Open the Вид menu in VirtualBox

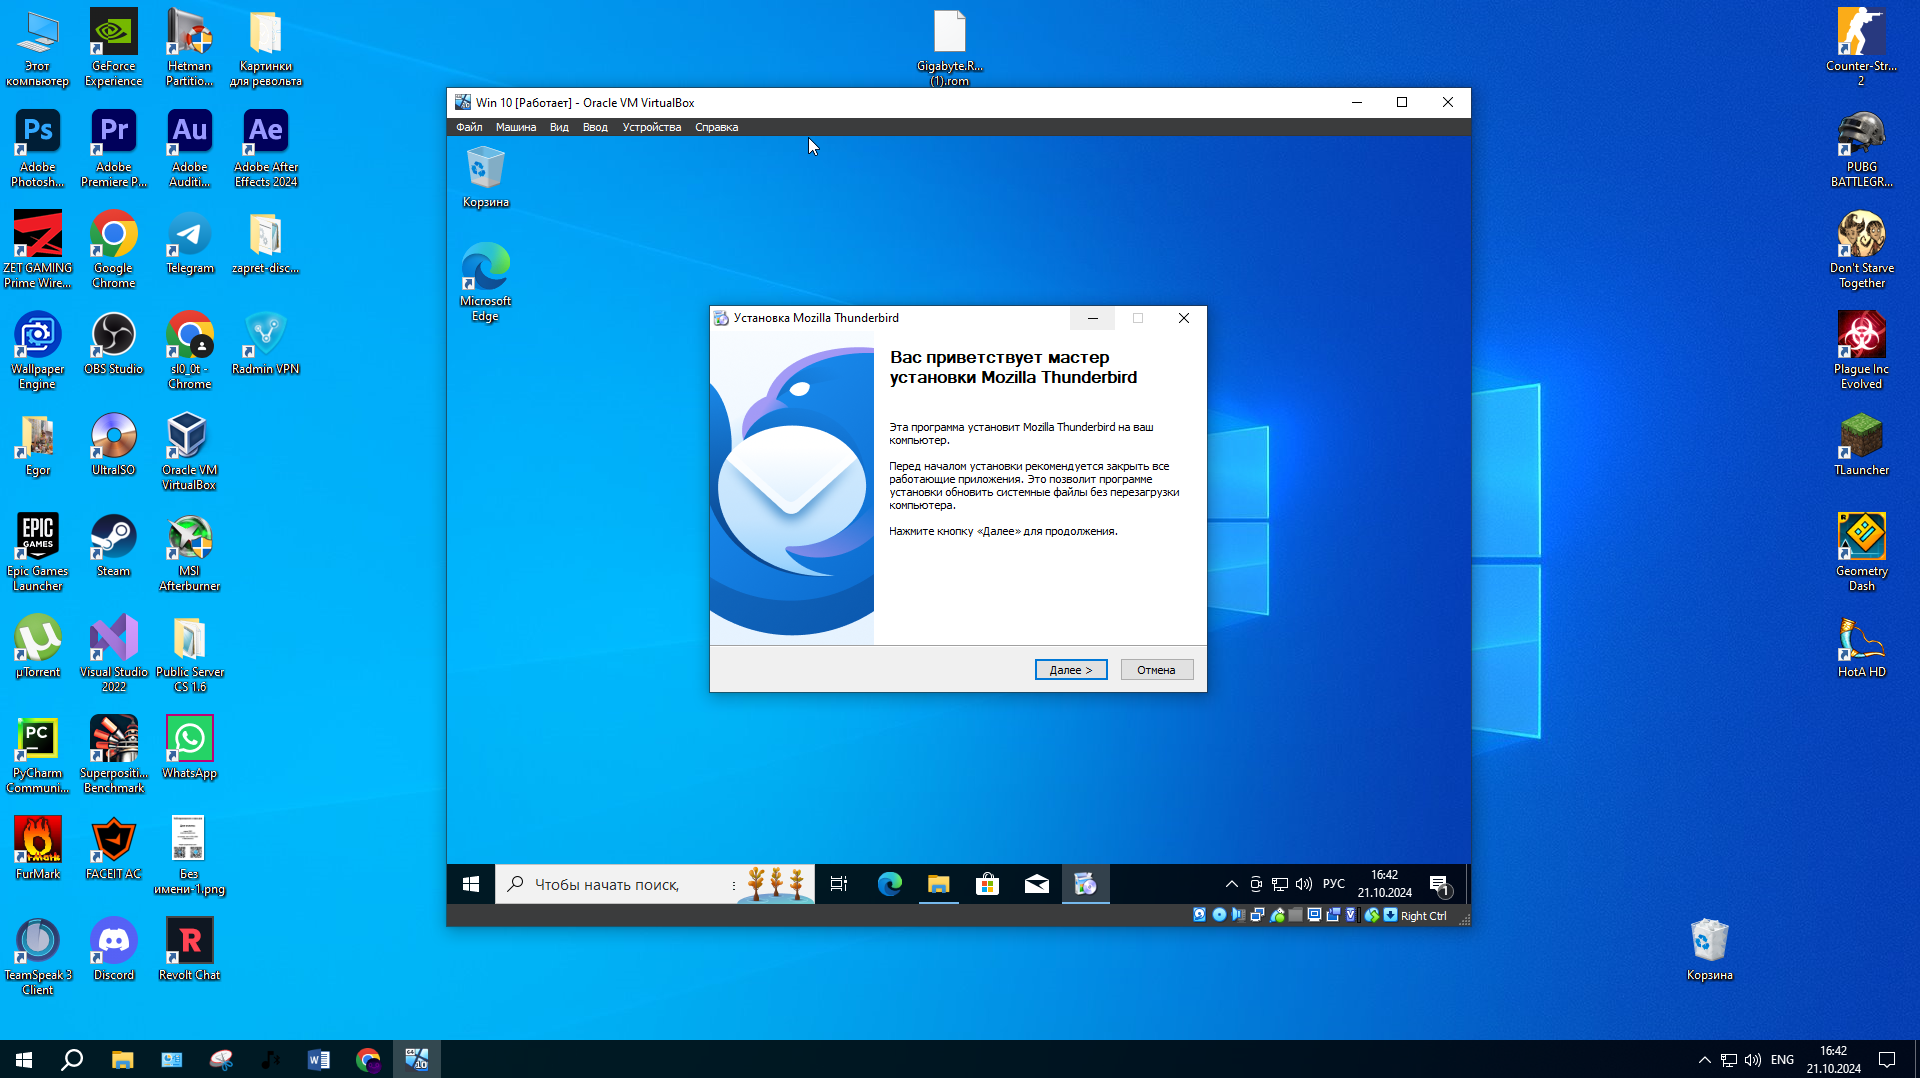559,127
